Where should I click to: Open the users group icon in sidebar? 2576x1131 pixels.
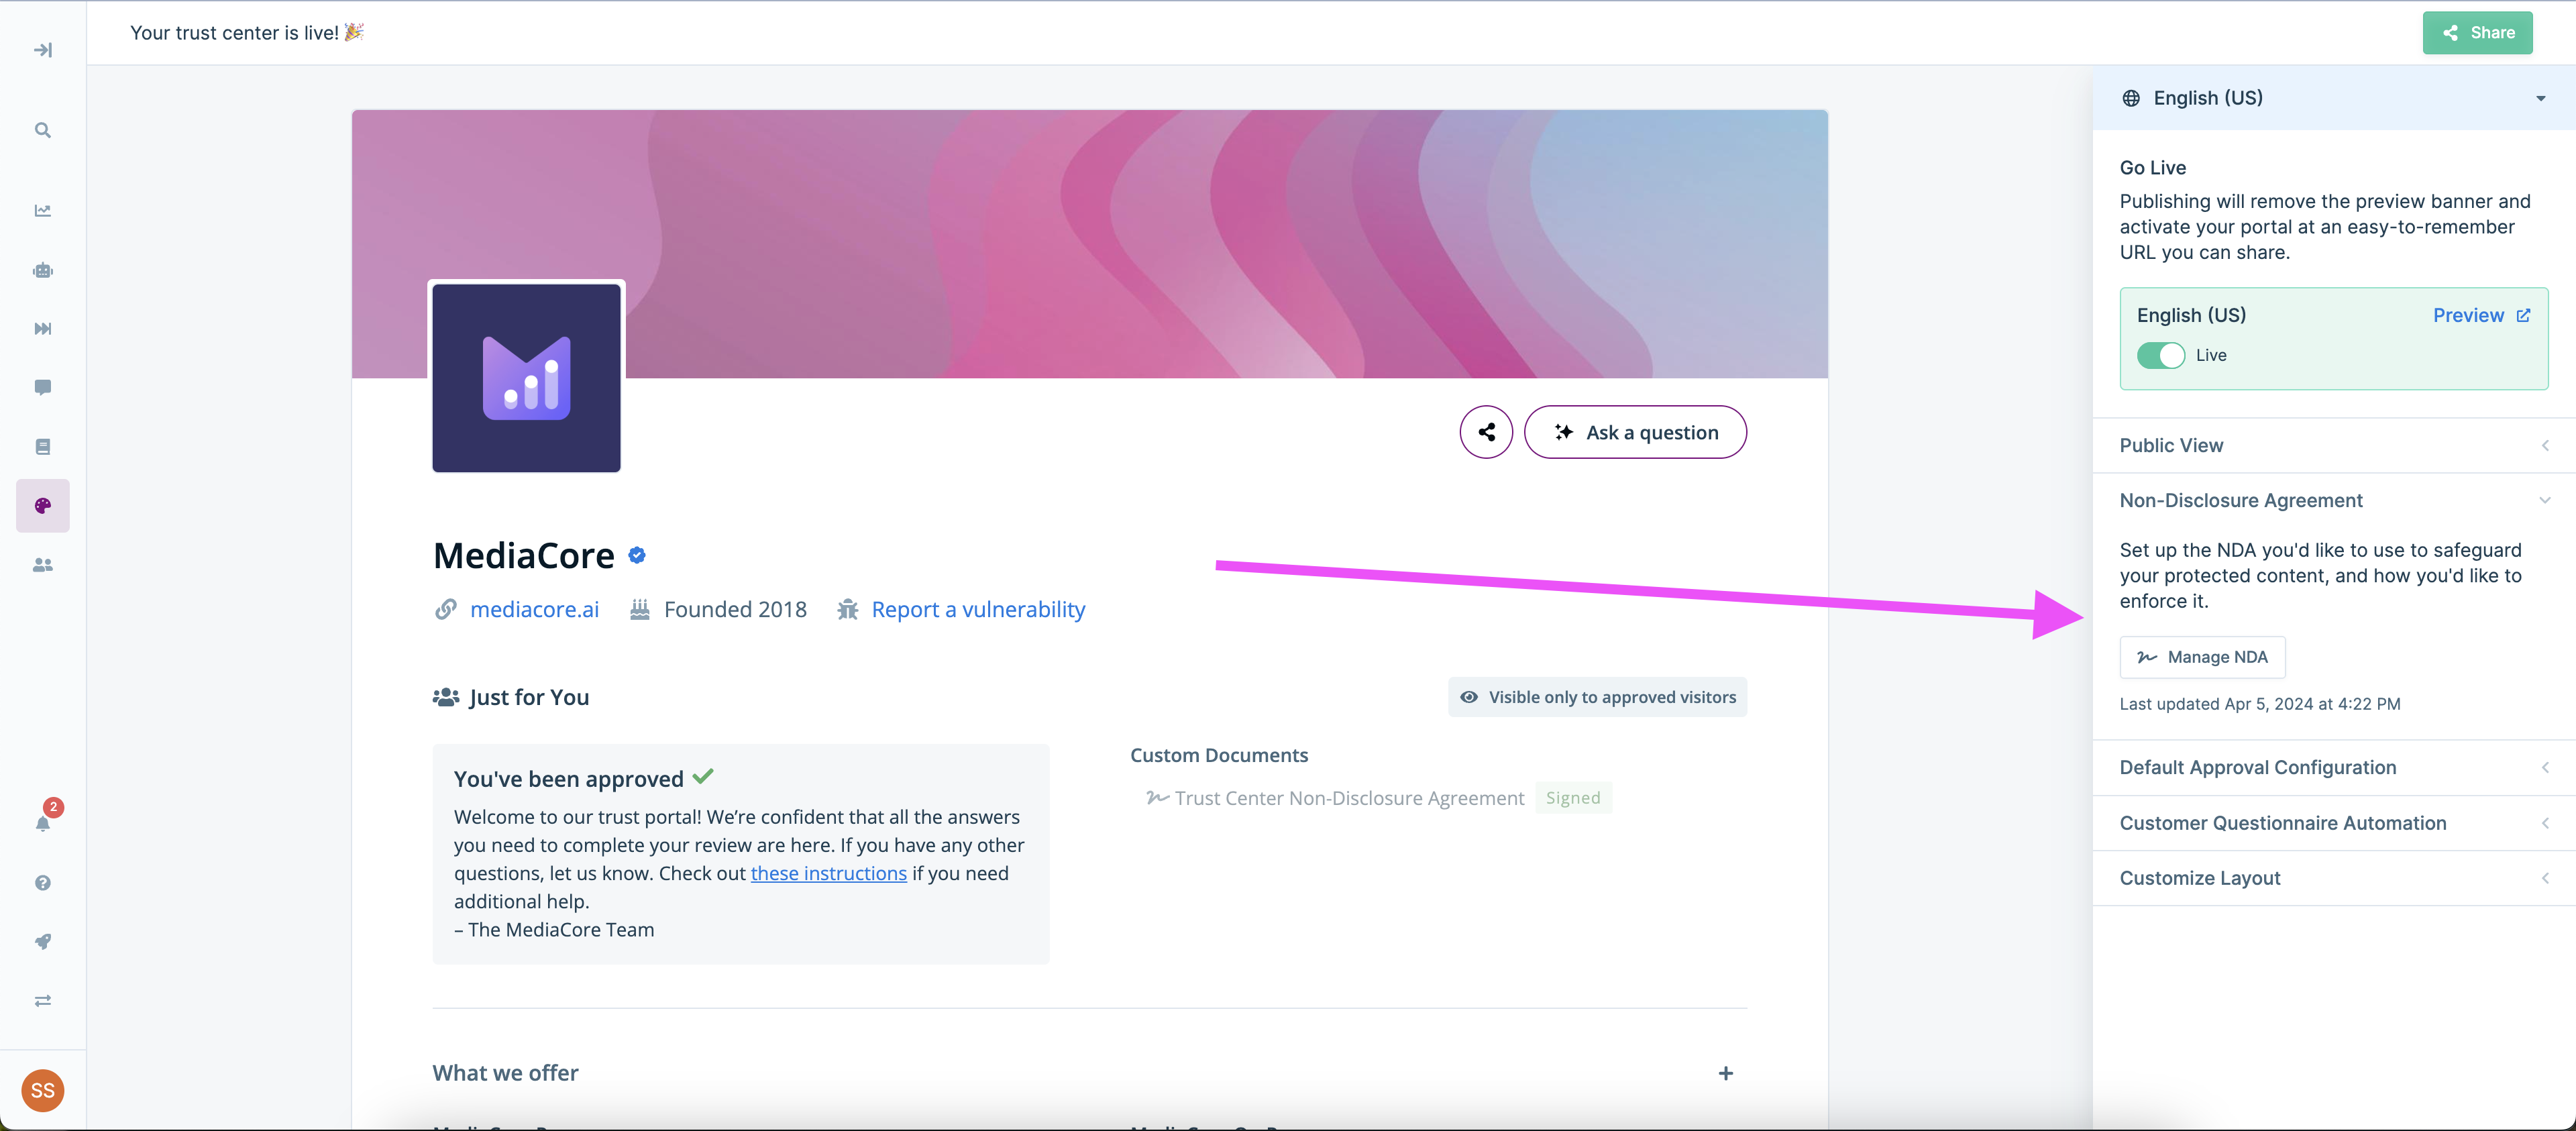click(x=42, y=565)
